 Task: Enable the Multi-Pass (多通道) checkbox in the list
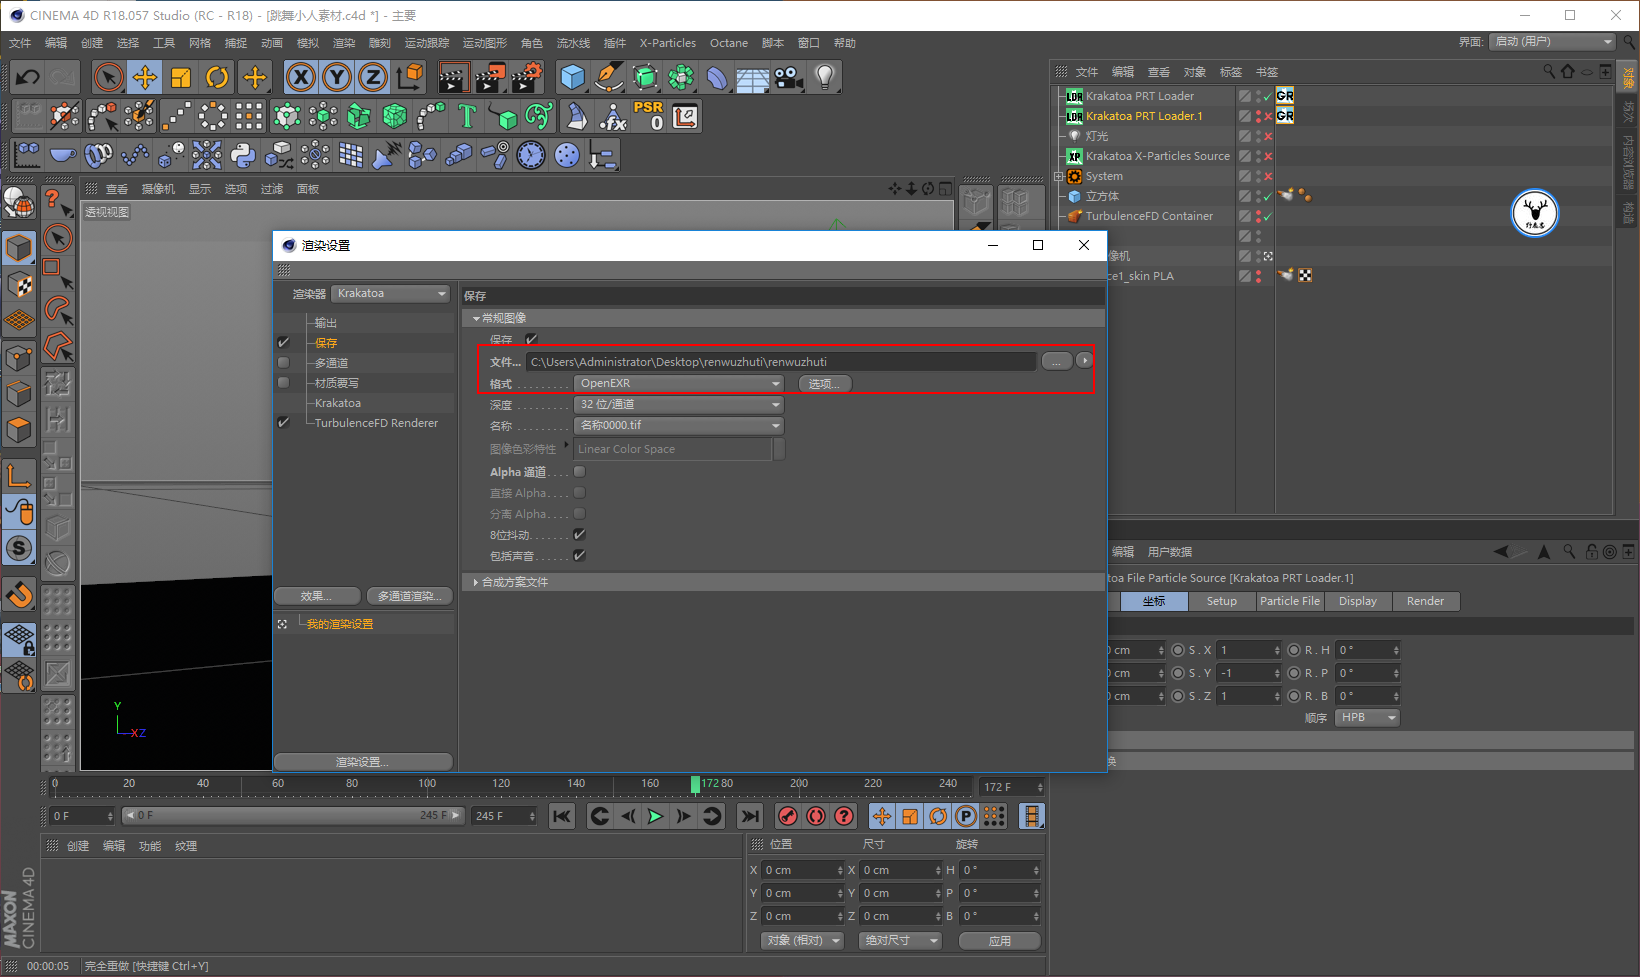tap(284, 363)
